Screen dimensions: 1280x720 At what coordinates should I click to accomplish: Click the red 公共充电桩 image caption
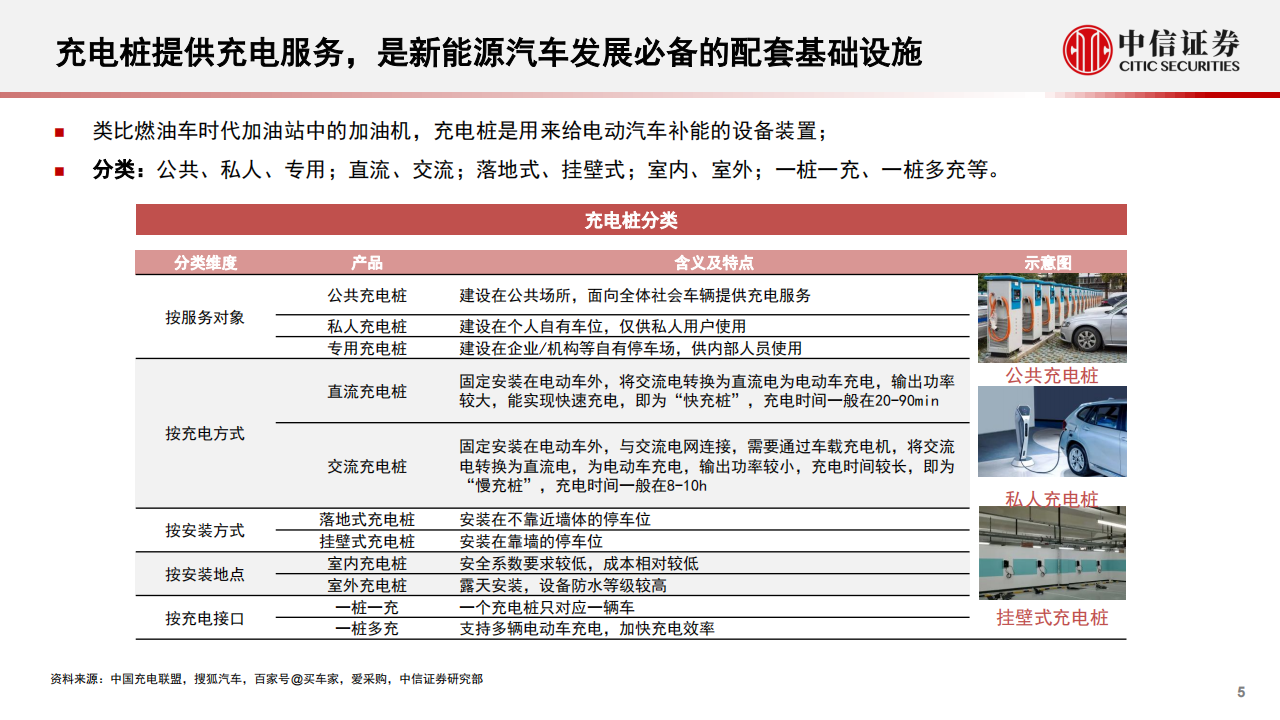[1052, 376]
